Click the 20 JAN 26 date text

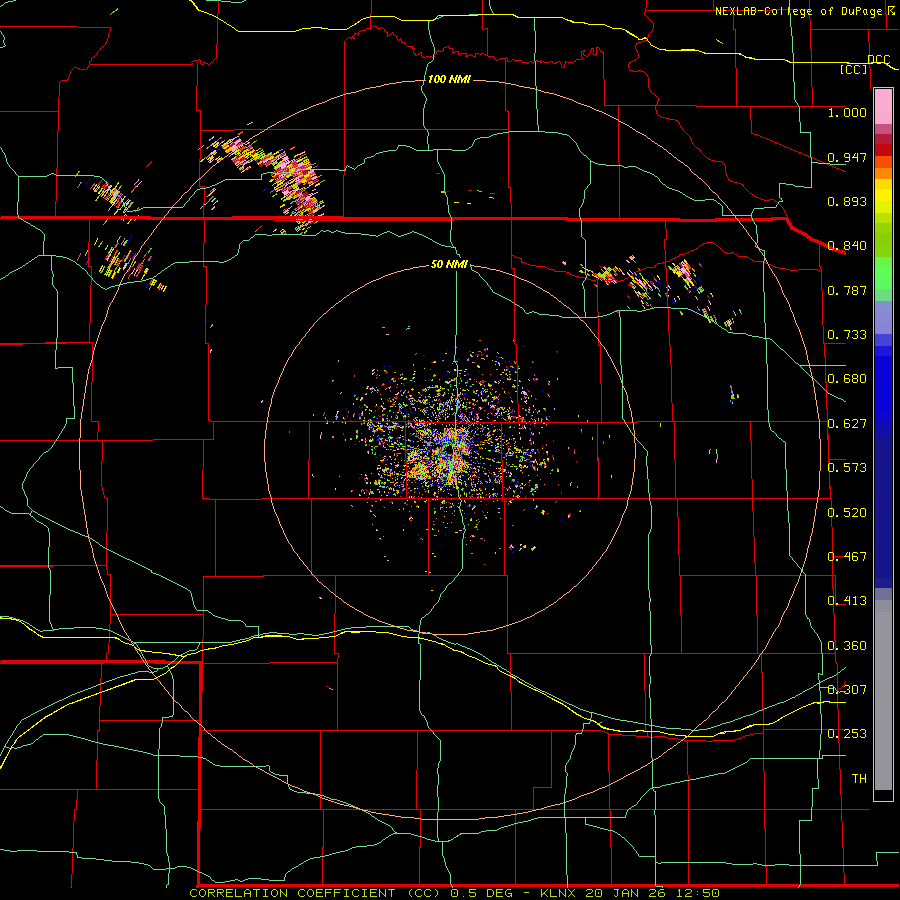point(624,893)
